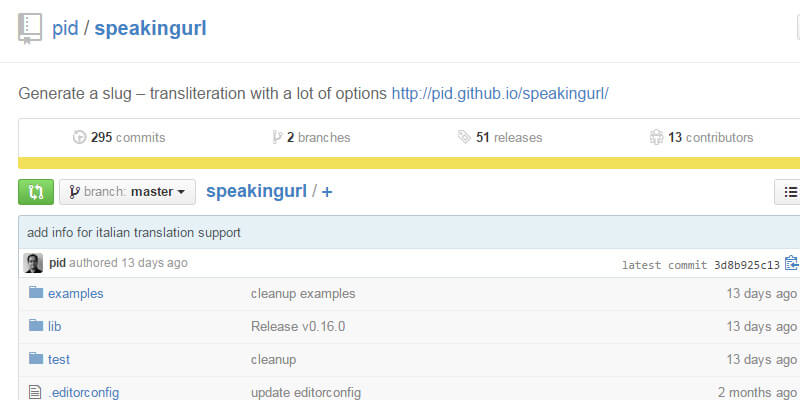Click the .editorconfig file icon
Viewport: 800px width, 400px height.
tap(37, 392)
